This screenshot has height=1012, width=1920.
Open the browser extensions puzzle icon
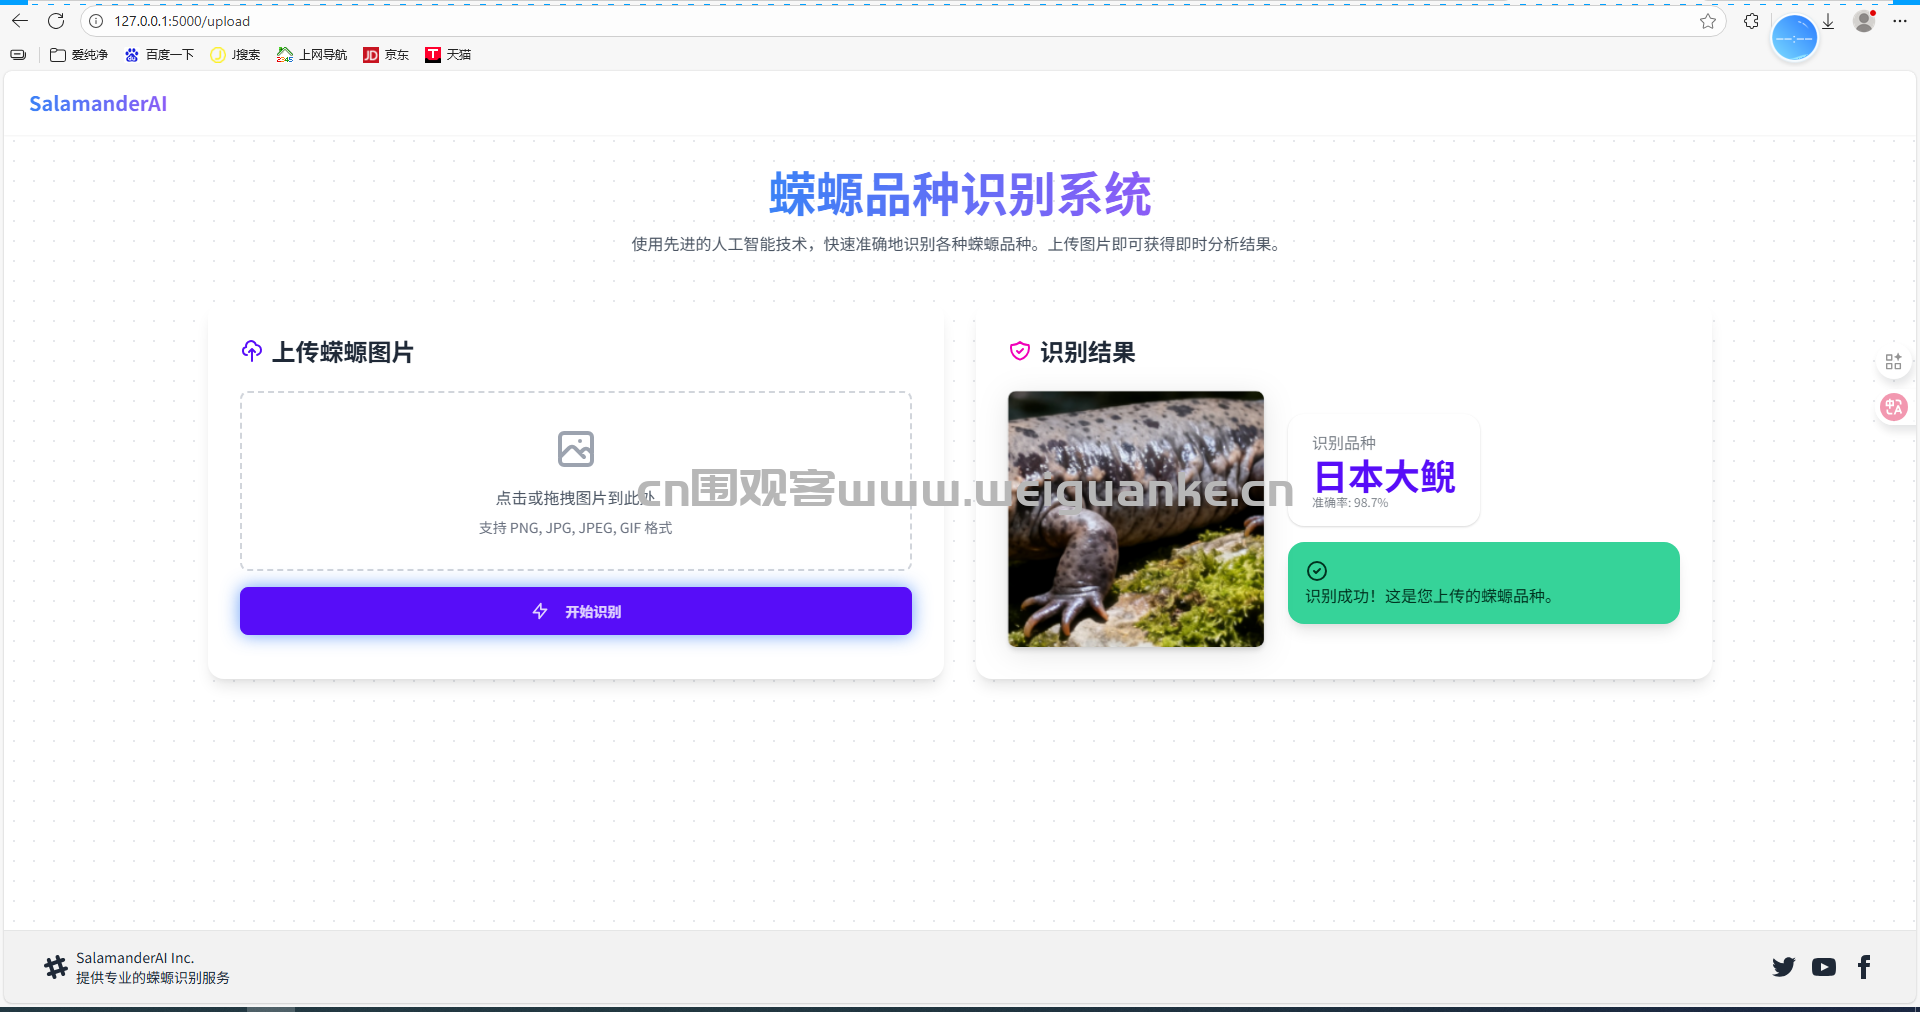click(1751, 21)
